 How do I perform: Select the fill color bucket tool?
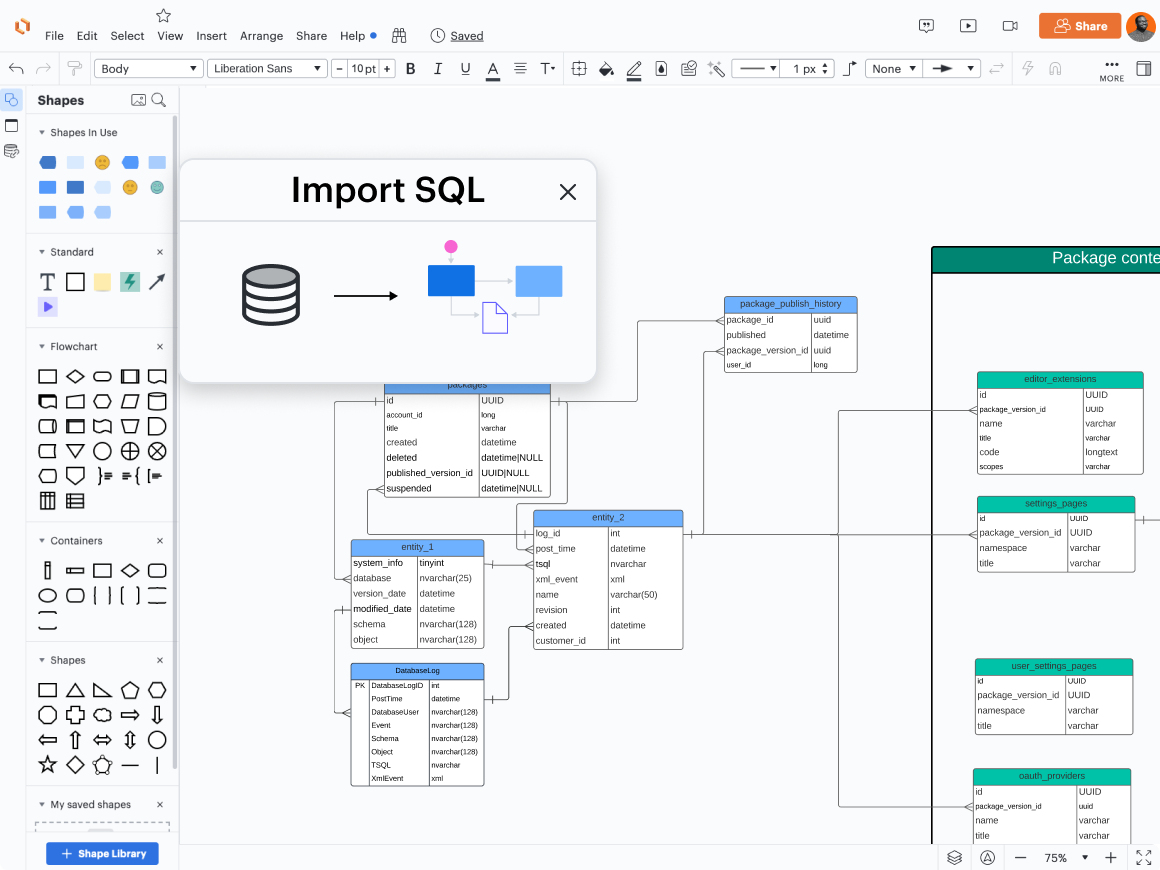(x=605, y=68)
